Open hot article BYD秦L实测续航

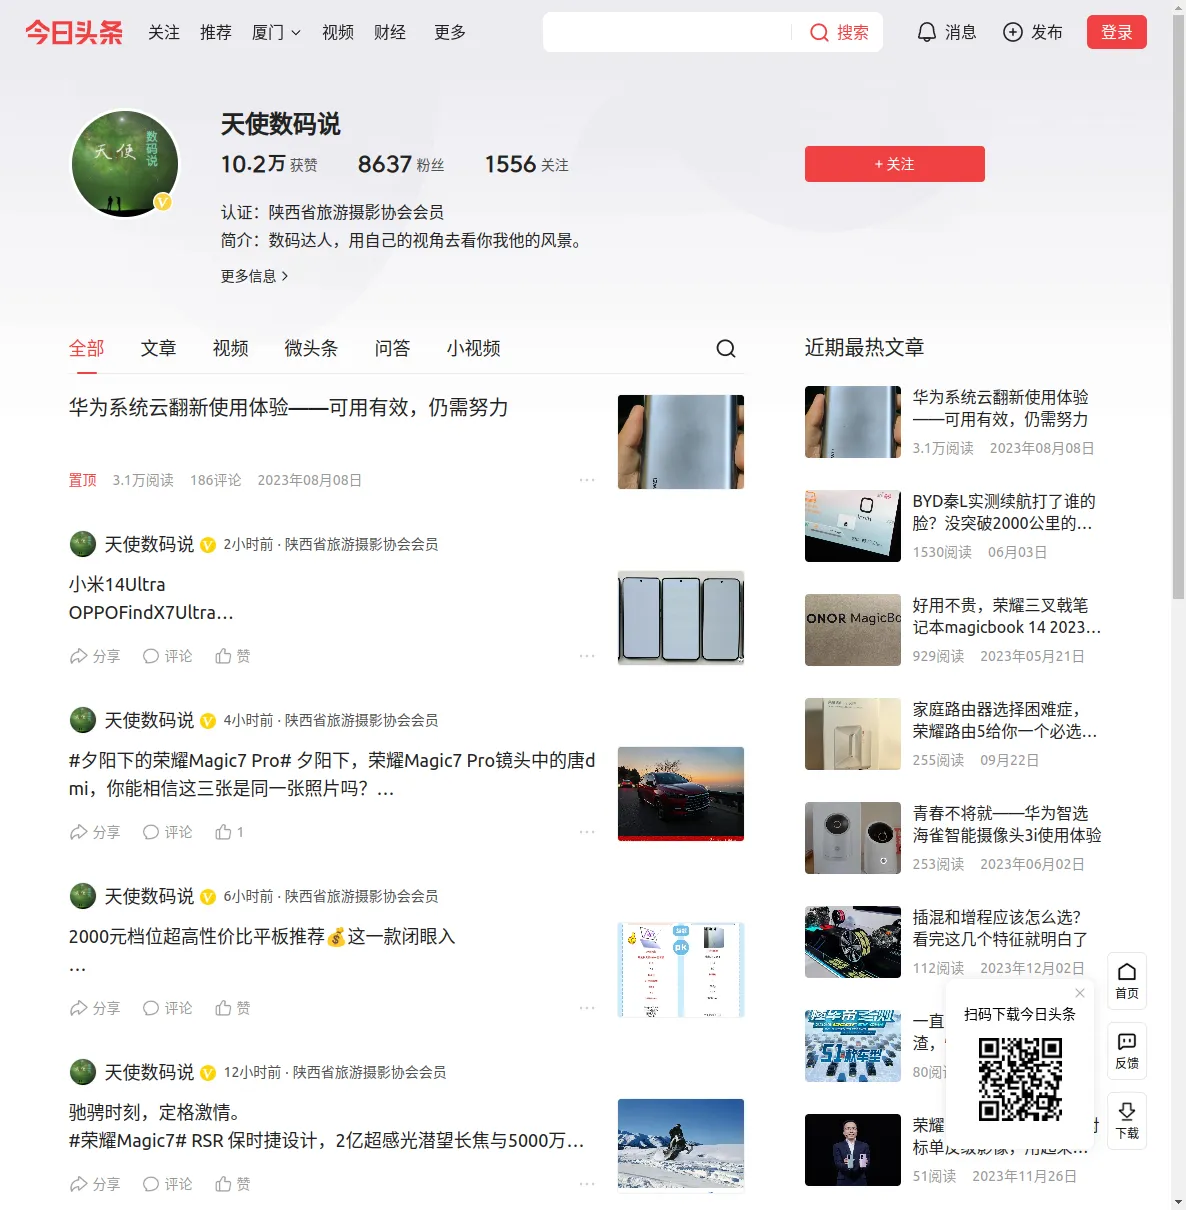[1004, 512]
